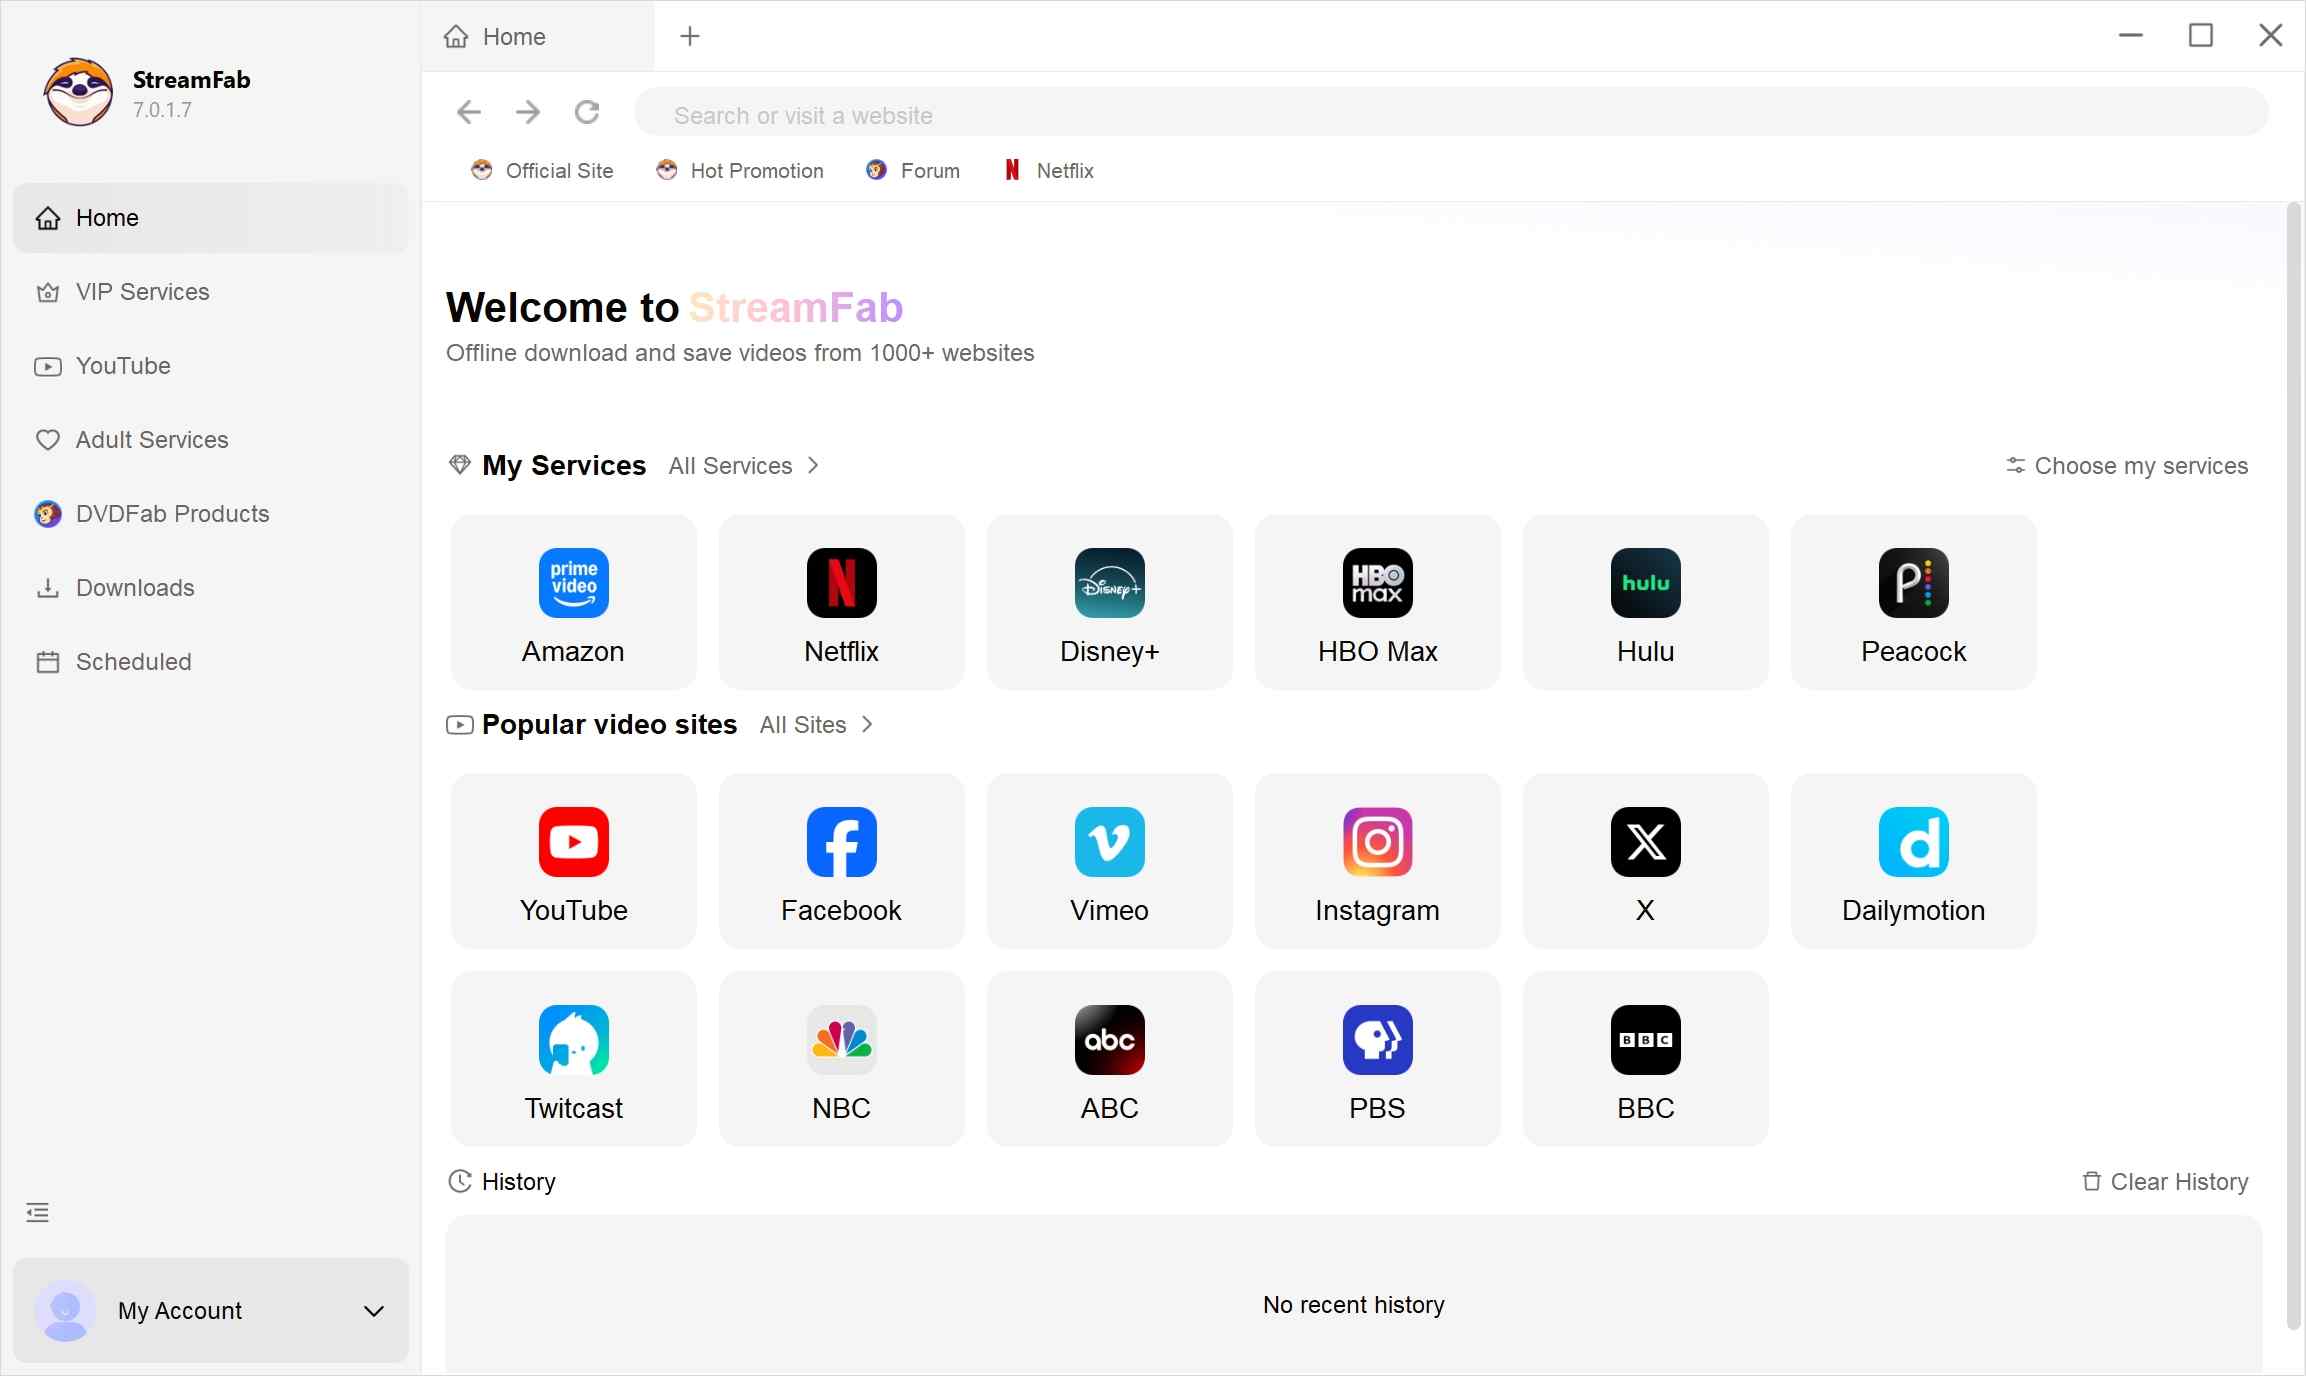2306x1376 pixels.
Task: Visit the Forum quick link
Action: coord(913,170)
